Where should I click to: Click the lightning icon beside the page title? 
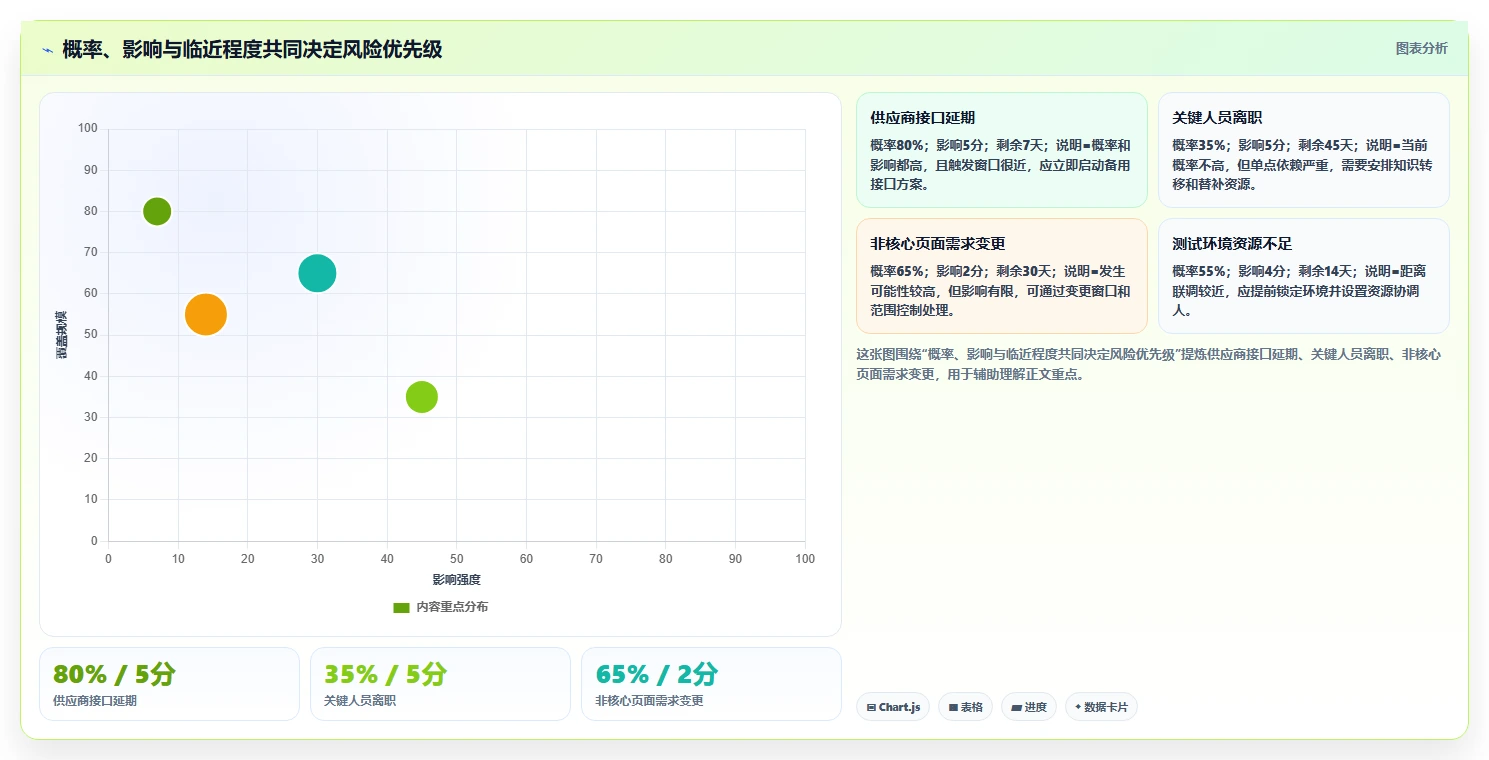(x=47, y=50)
